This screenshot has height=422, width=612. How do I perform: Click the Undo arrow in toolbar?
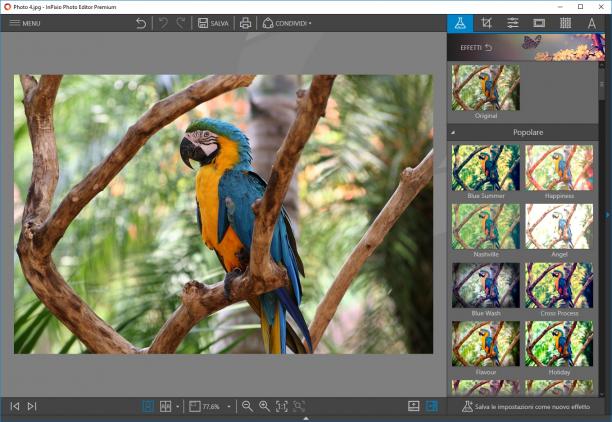click(163, 23)
